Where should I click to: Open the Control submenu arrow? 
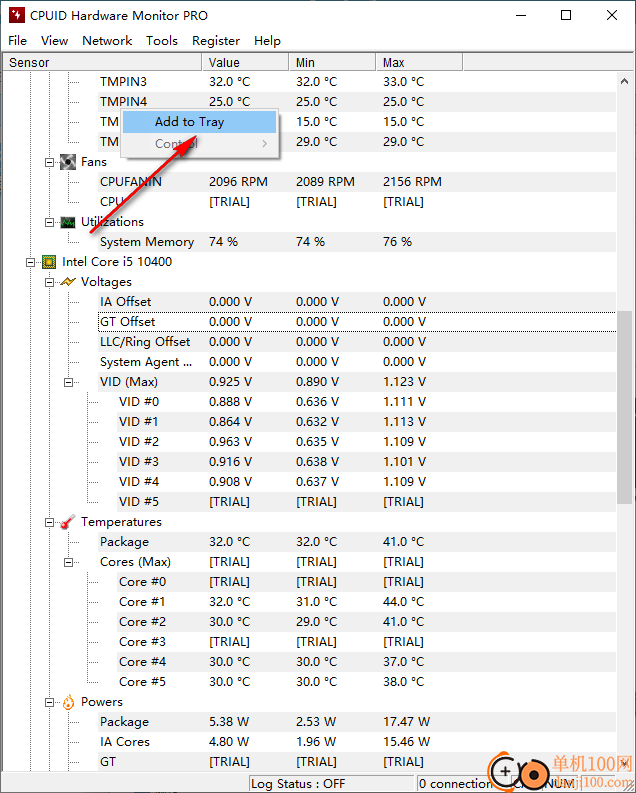point(264,144)
